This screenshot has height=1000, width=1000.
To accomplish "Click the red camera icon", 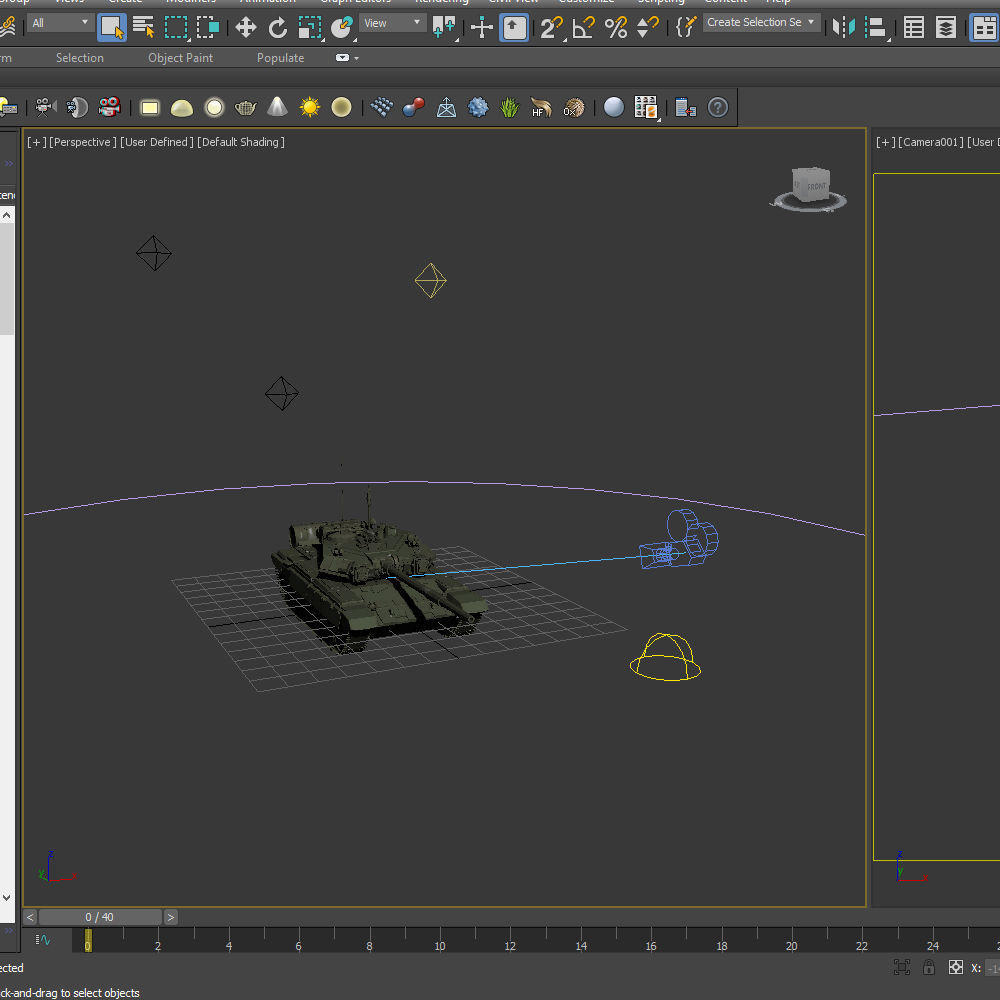I will pyautogui.click(x=110, y=107).
